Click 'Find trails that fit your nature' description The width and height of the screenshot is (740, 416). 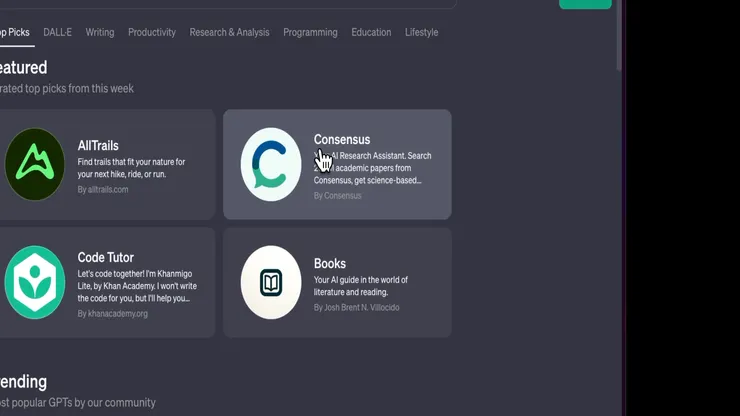point(131,168)
